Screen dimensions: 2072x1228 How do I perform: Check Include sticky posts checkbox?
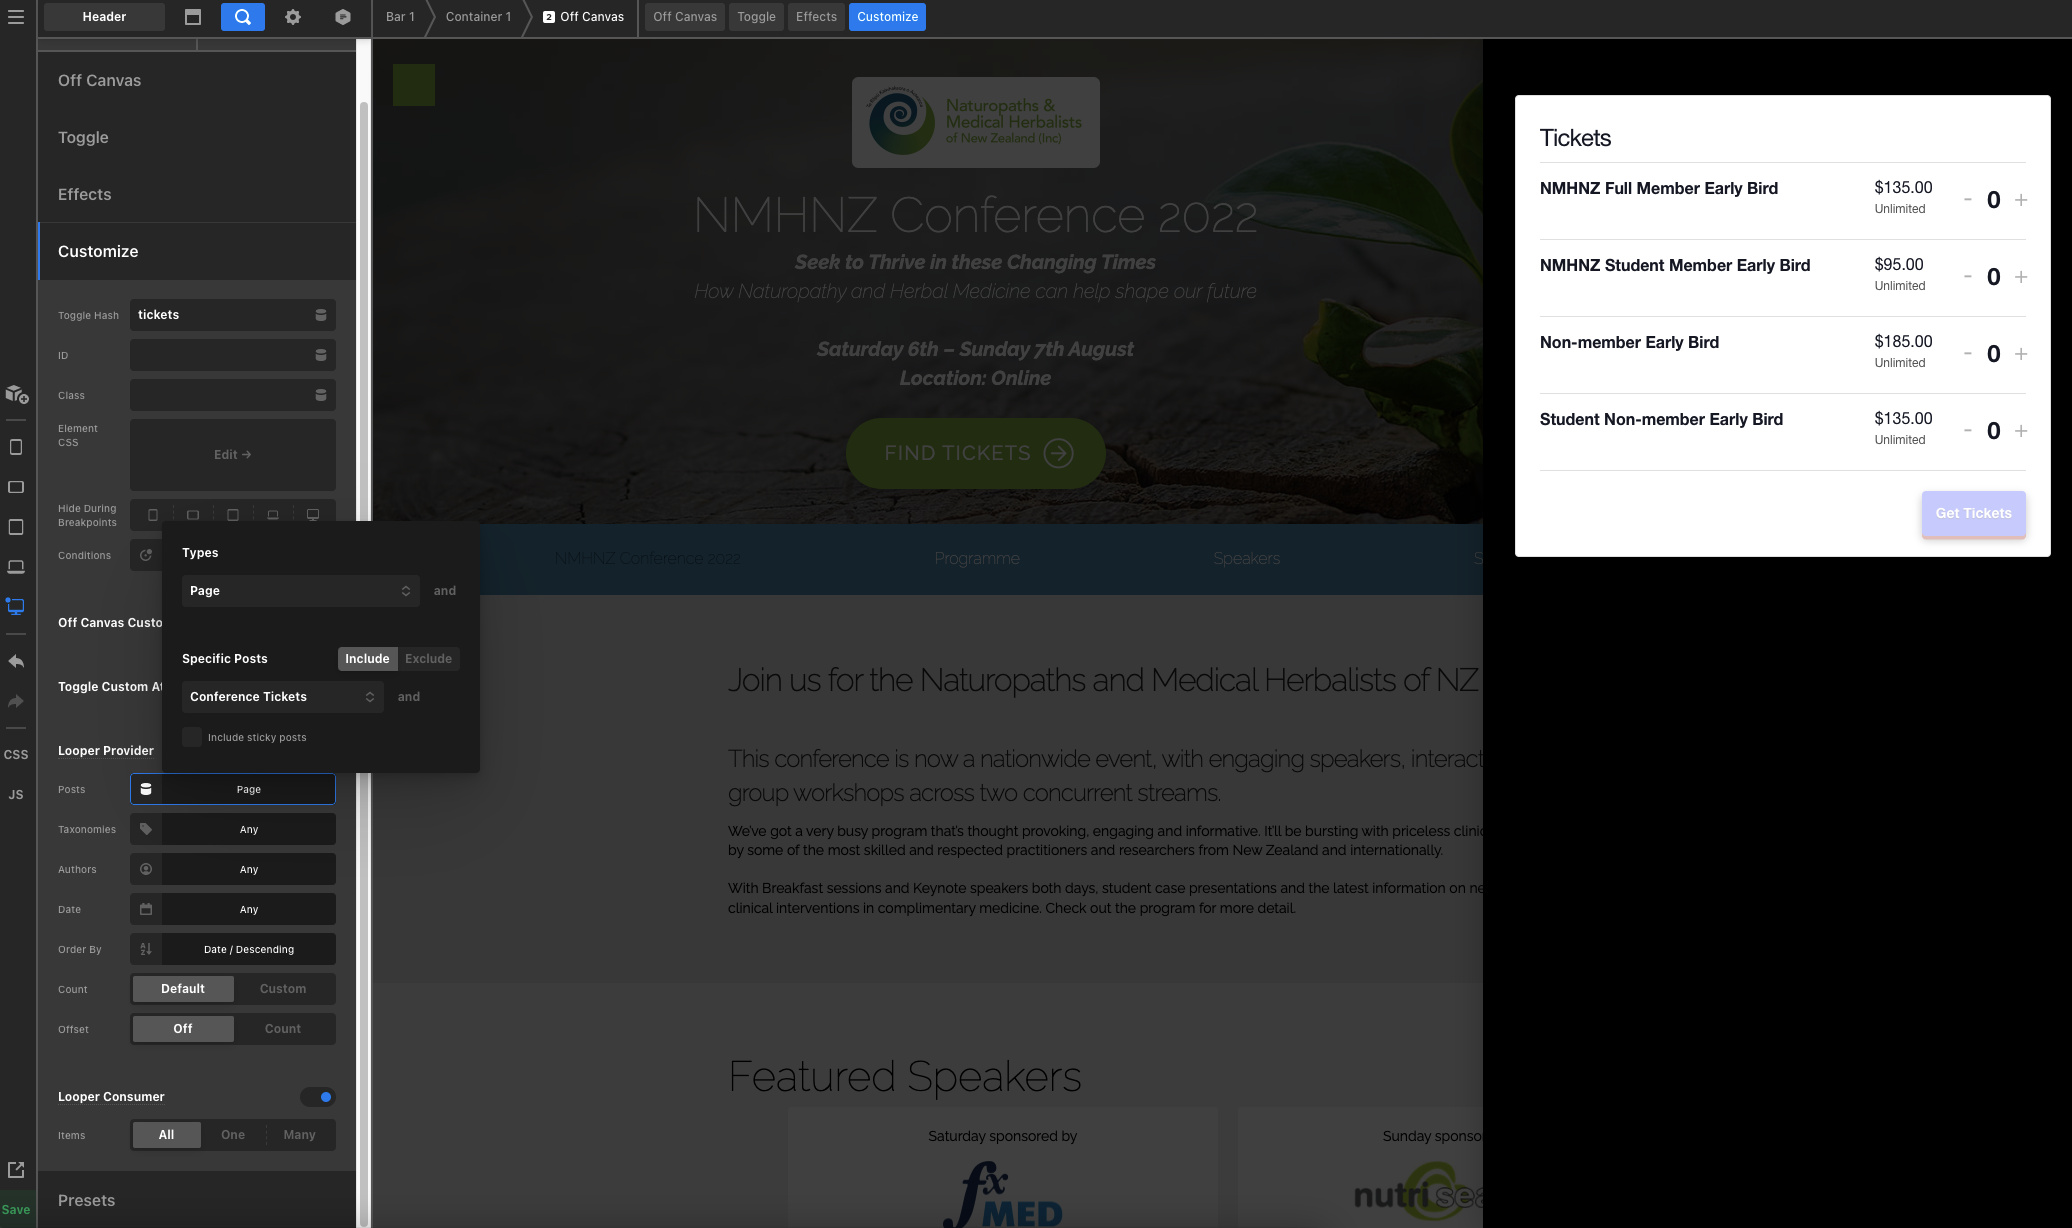[x=192, y=737]
